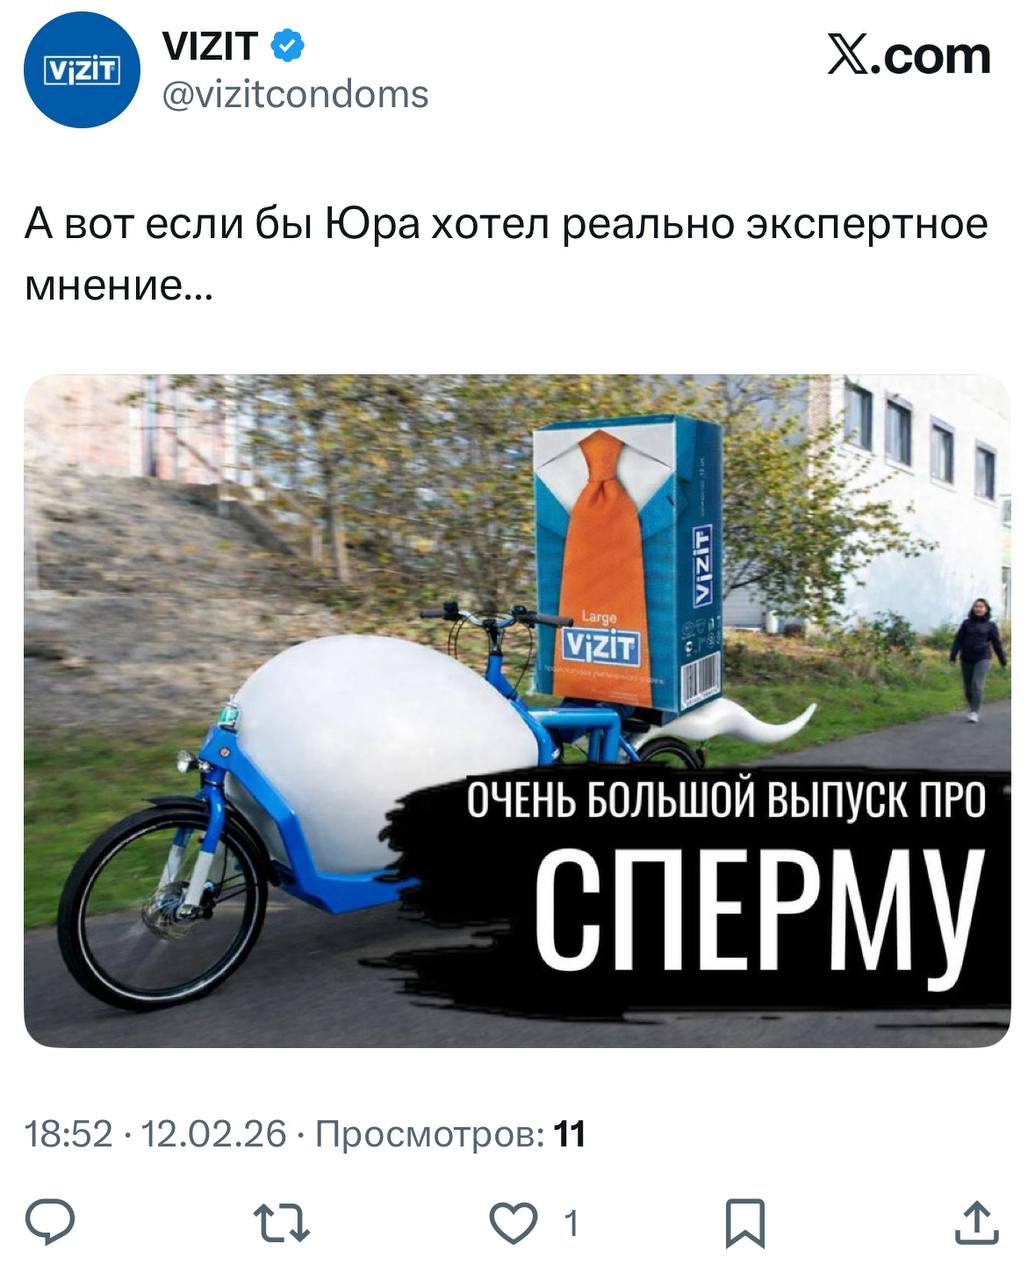This screenshot has width=1035, height=1280.
Task: Open the VIZIT display name
Action: point(210,46)
